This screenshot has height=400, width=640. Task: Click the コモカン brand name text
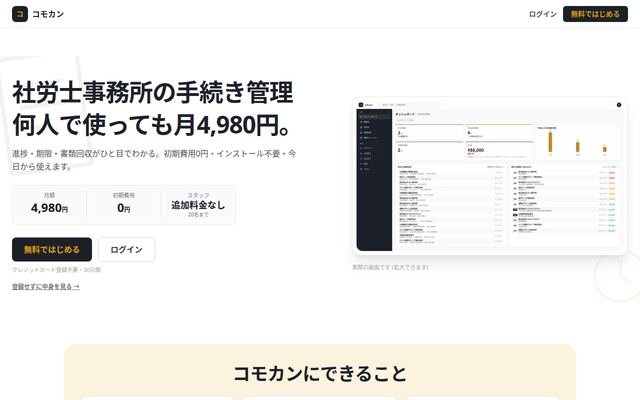(48, 14)
